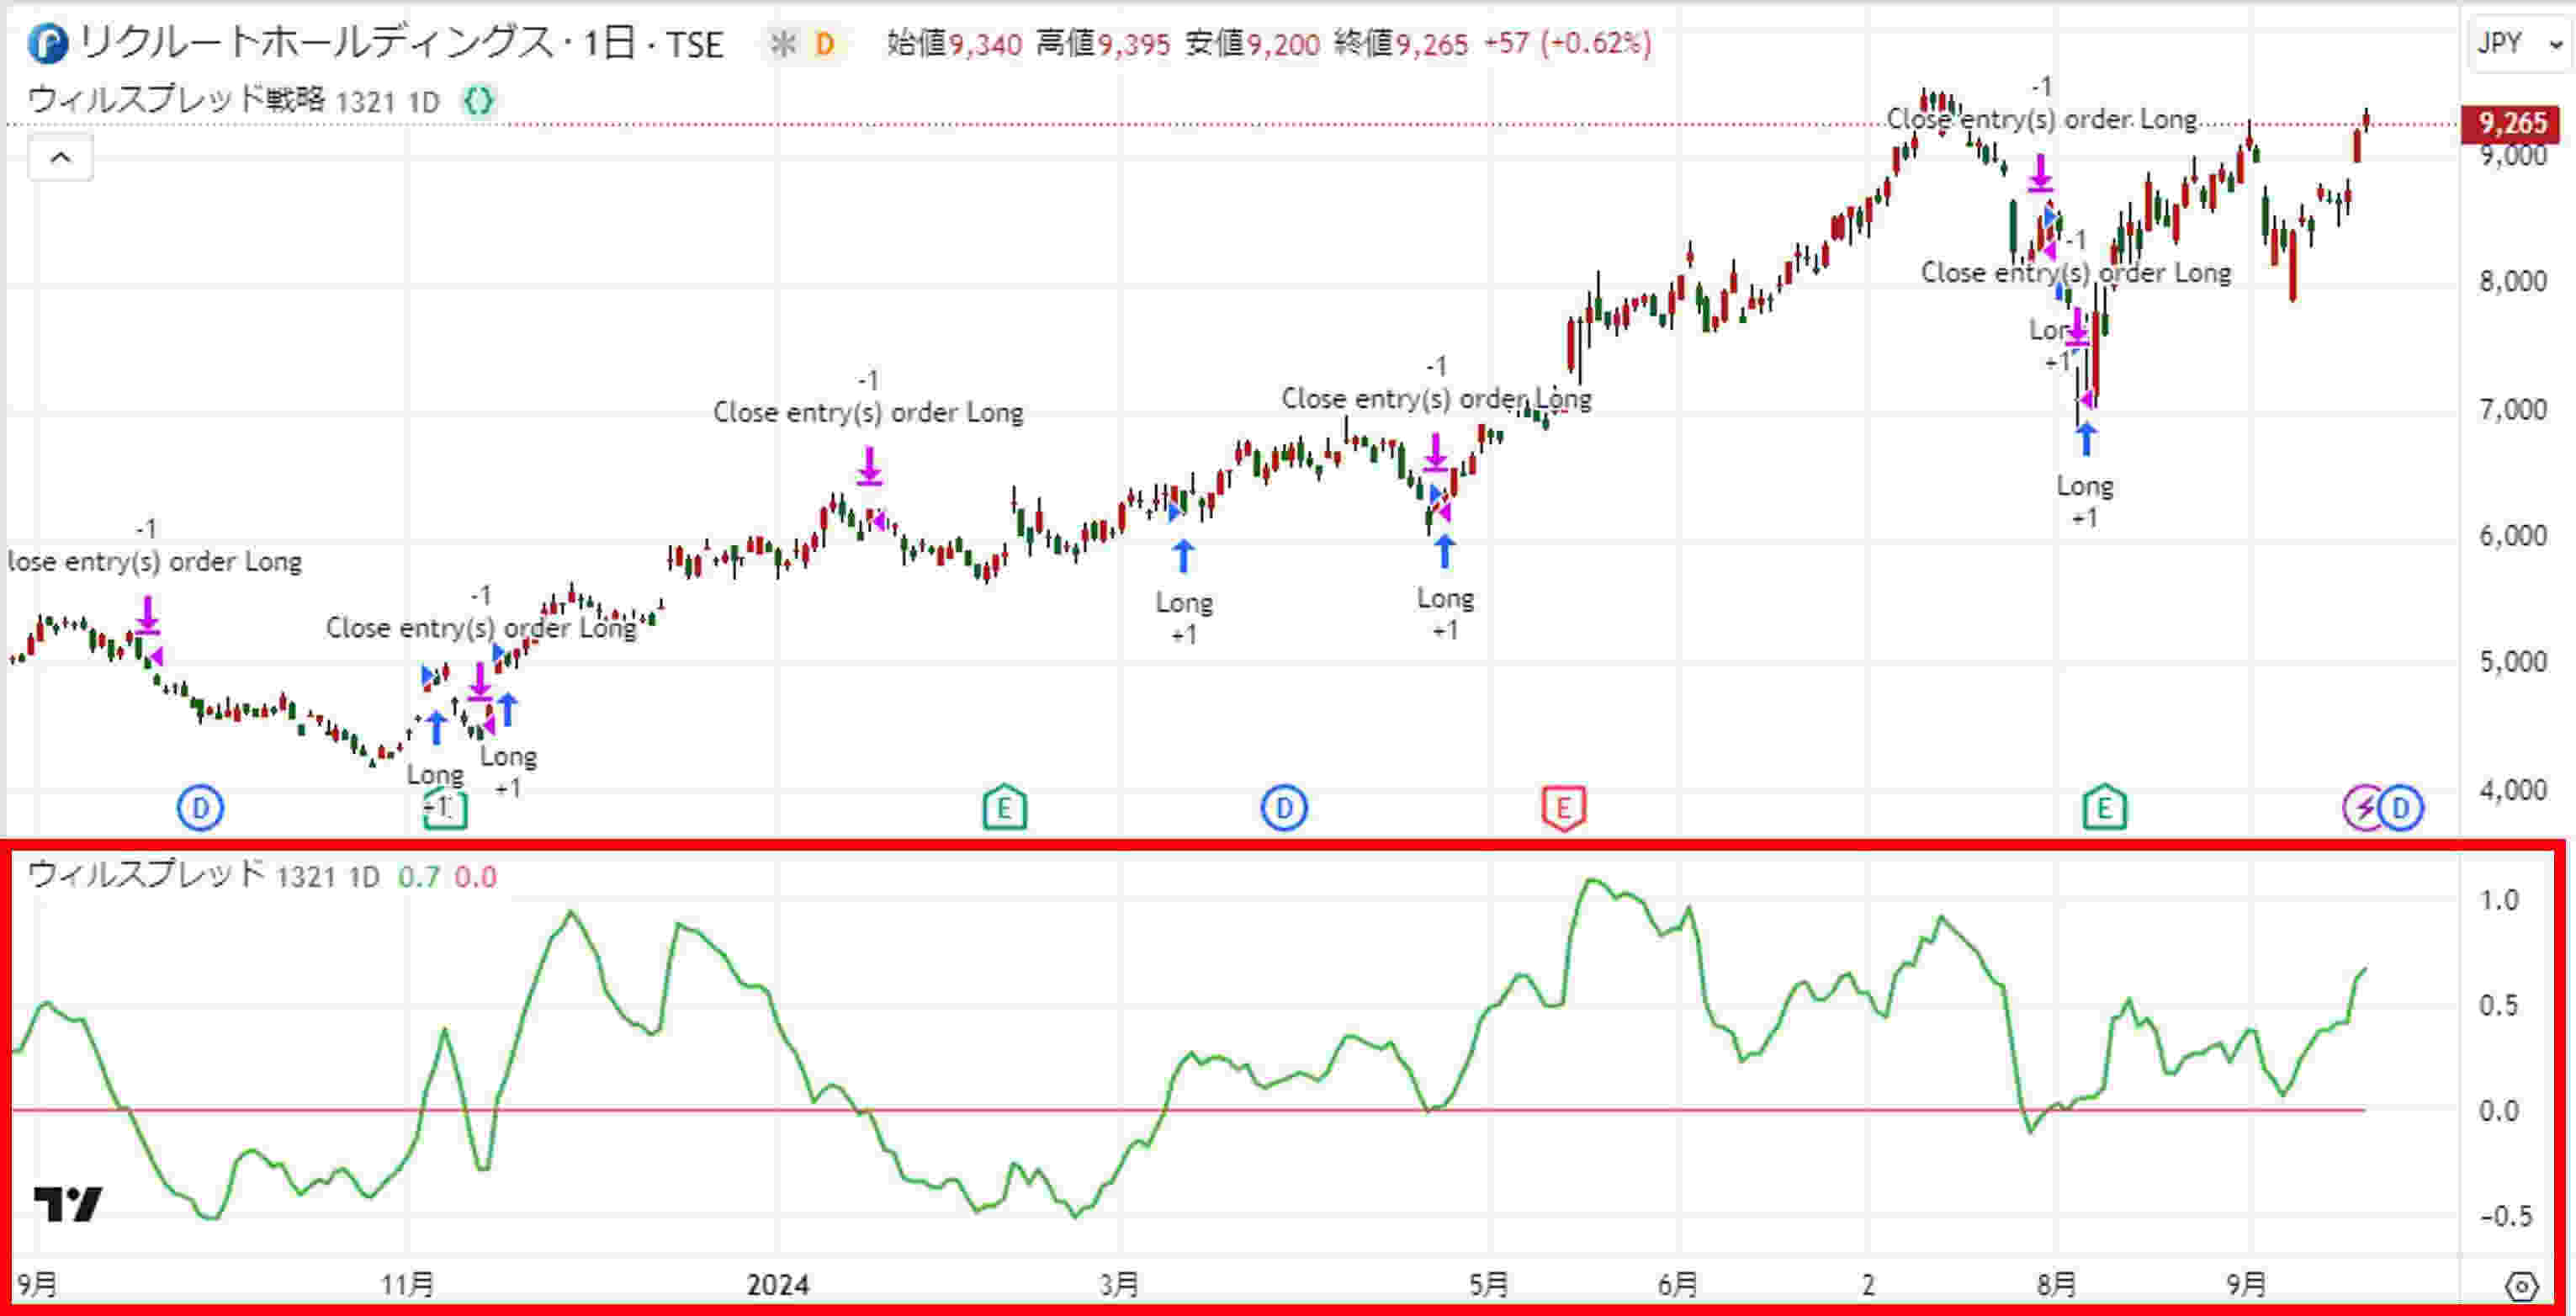Click the 5,000 price scale label
Screen dimensions: 2576x1316
click(x=2512, y=662)
